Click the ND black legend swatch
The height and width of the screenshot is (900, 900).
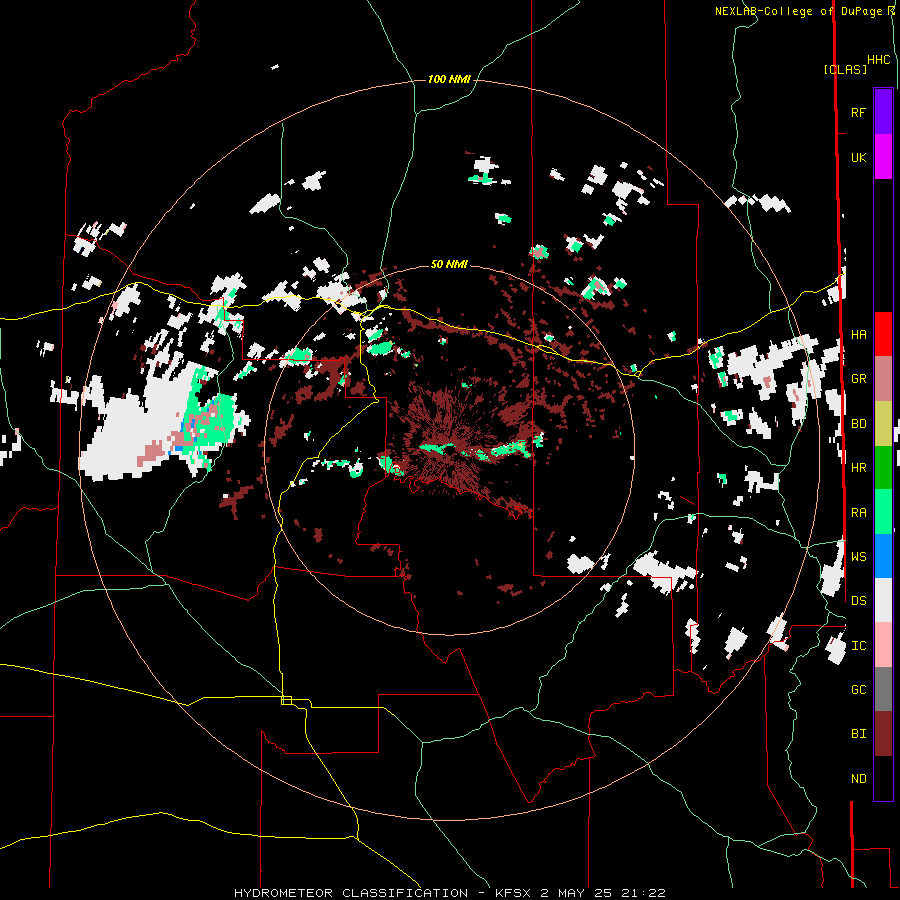pos(883,778)
